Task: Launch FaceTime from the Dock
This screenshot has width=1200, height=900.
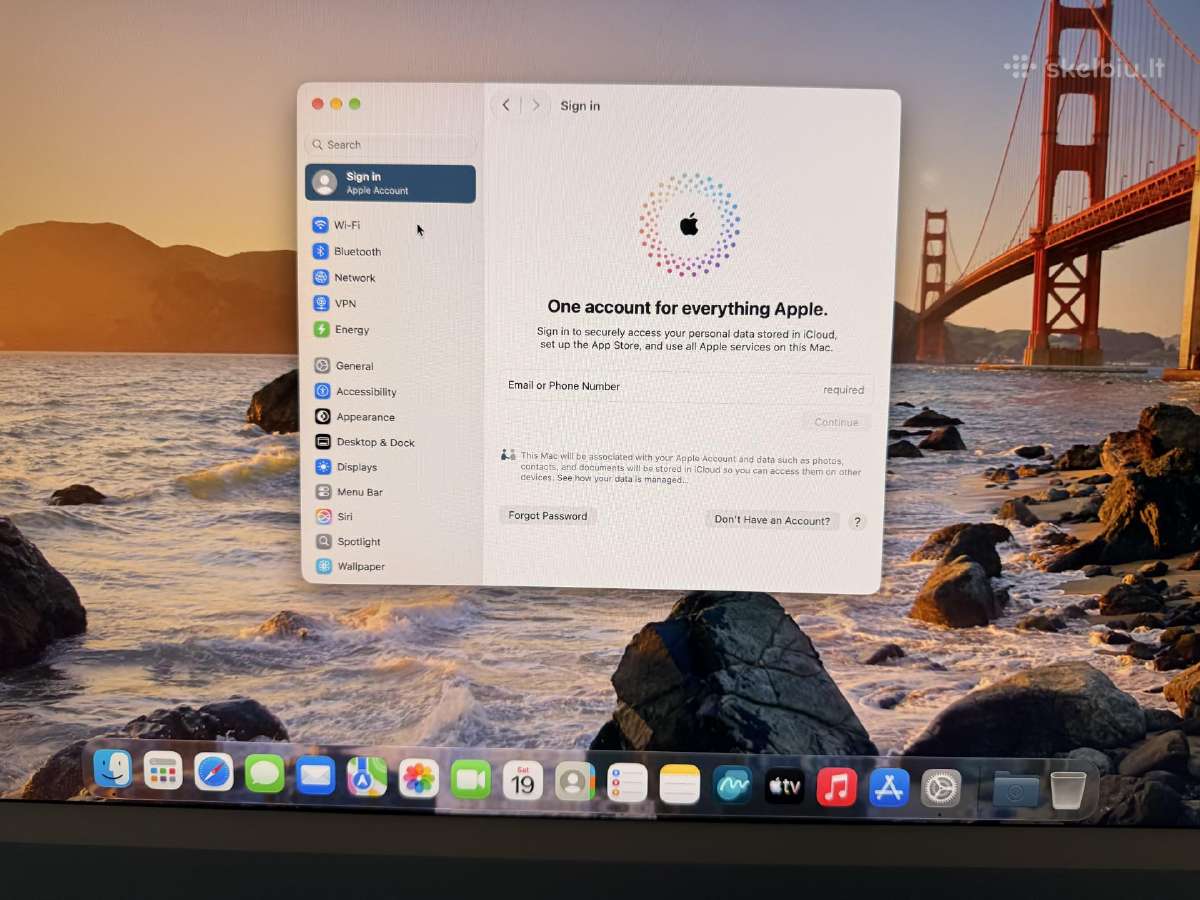Action: tap(471, 780)
